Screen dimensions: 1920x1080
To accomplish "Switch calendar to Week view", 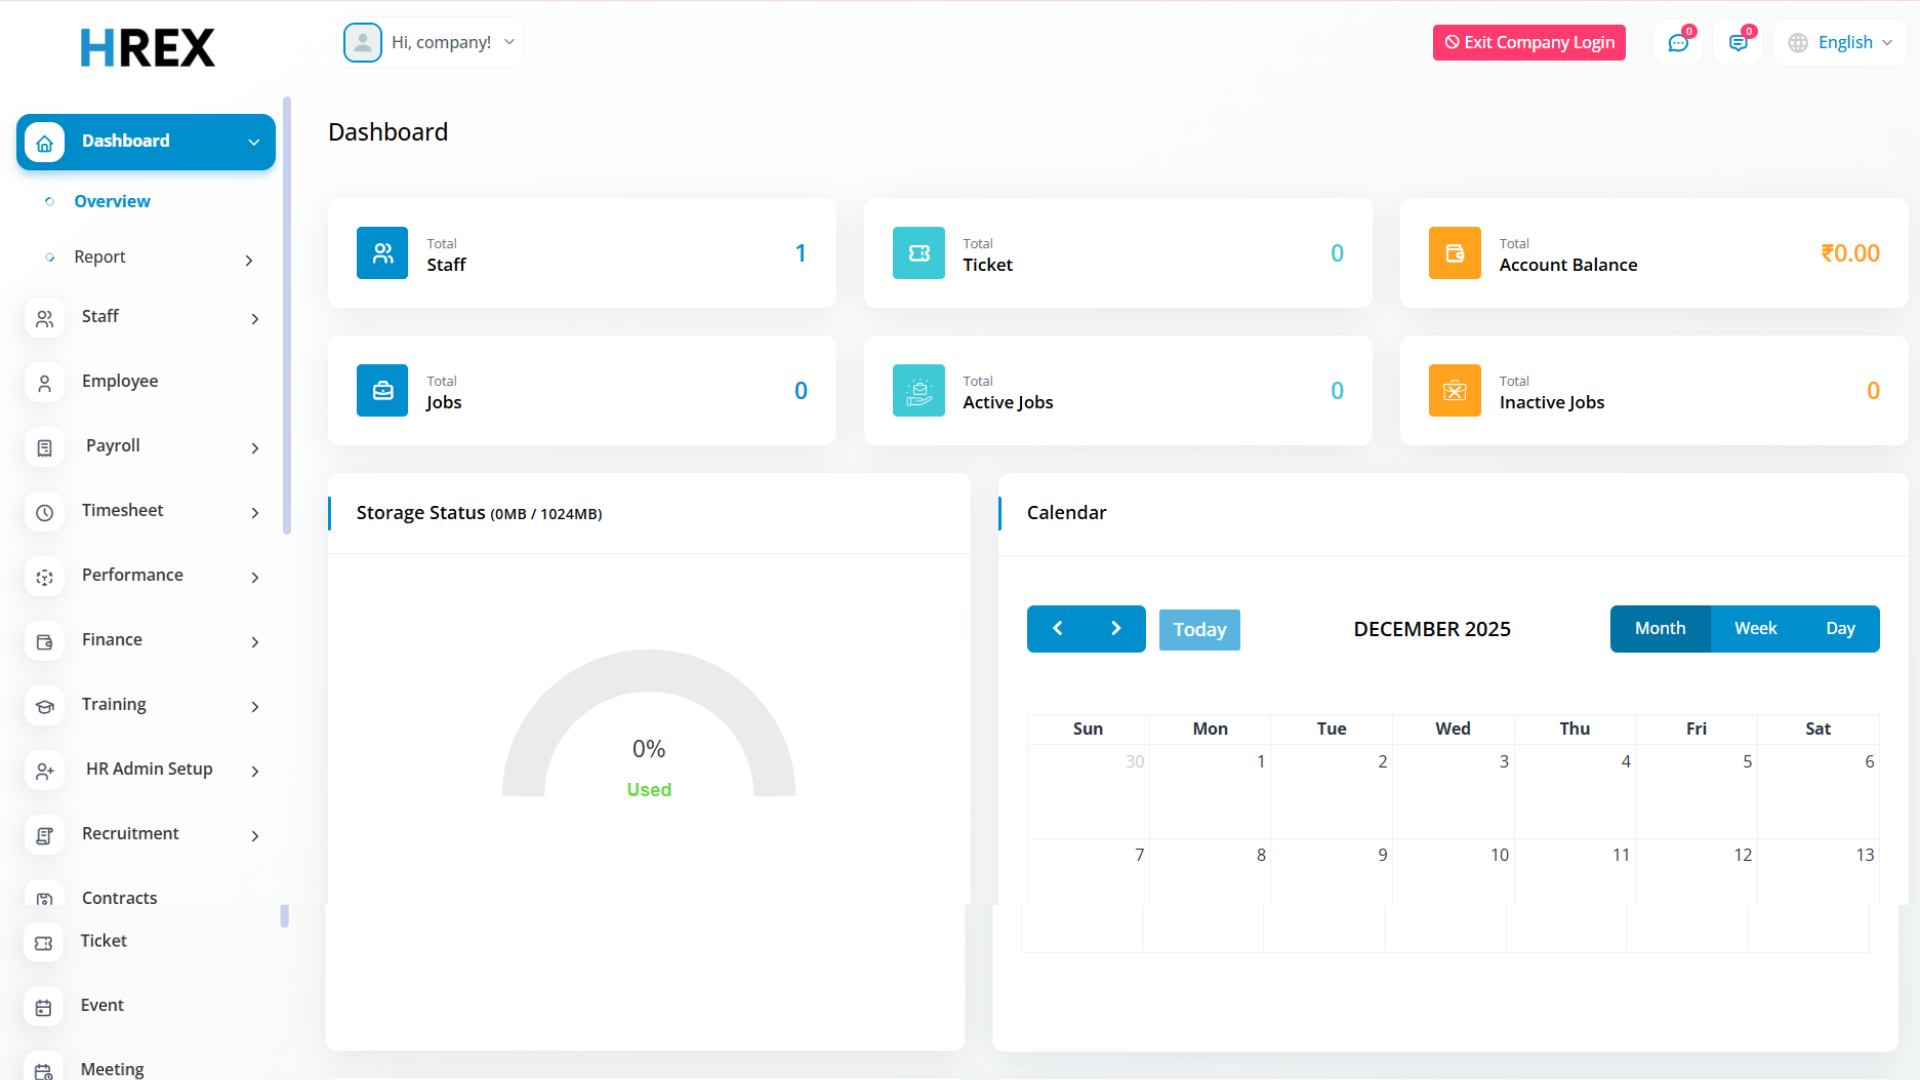I will tap(1755, 628).
